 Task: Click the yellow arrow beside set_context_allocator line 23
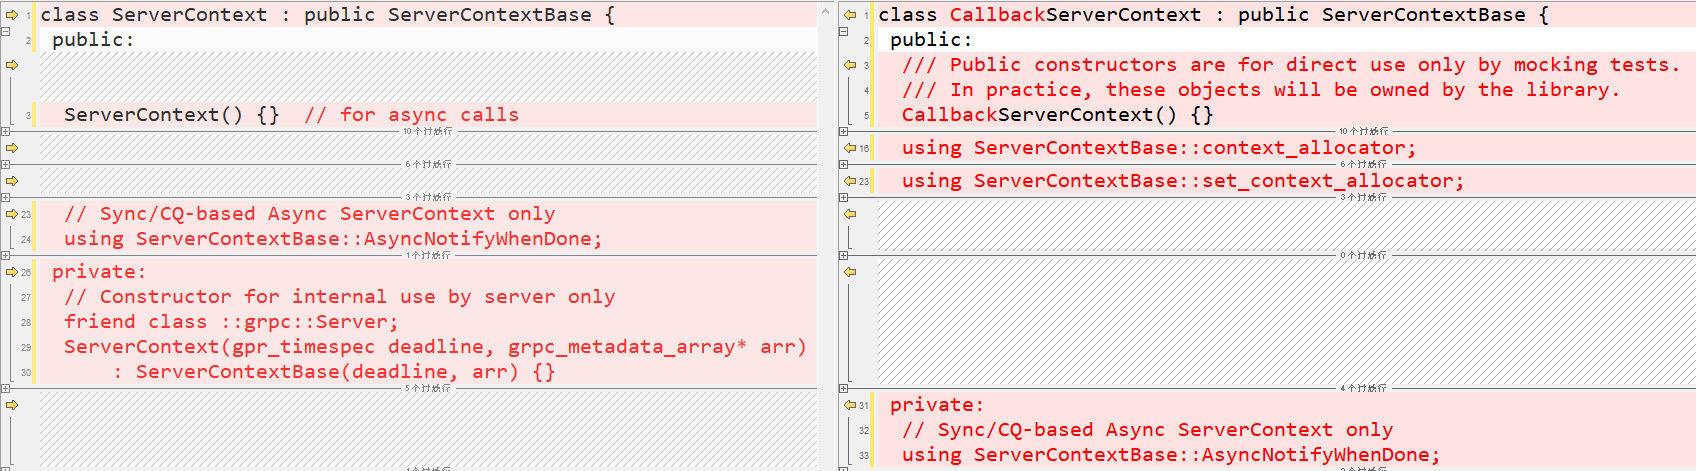(x=849, y=181)
